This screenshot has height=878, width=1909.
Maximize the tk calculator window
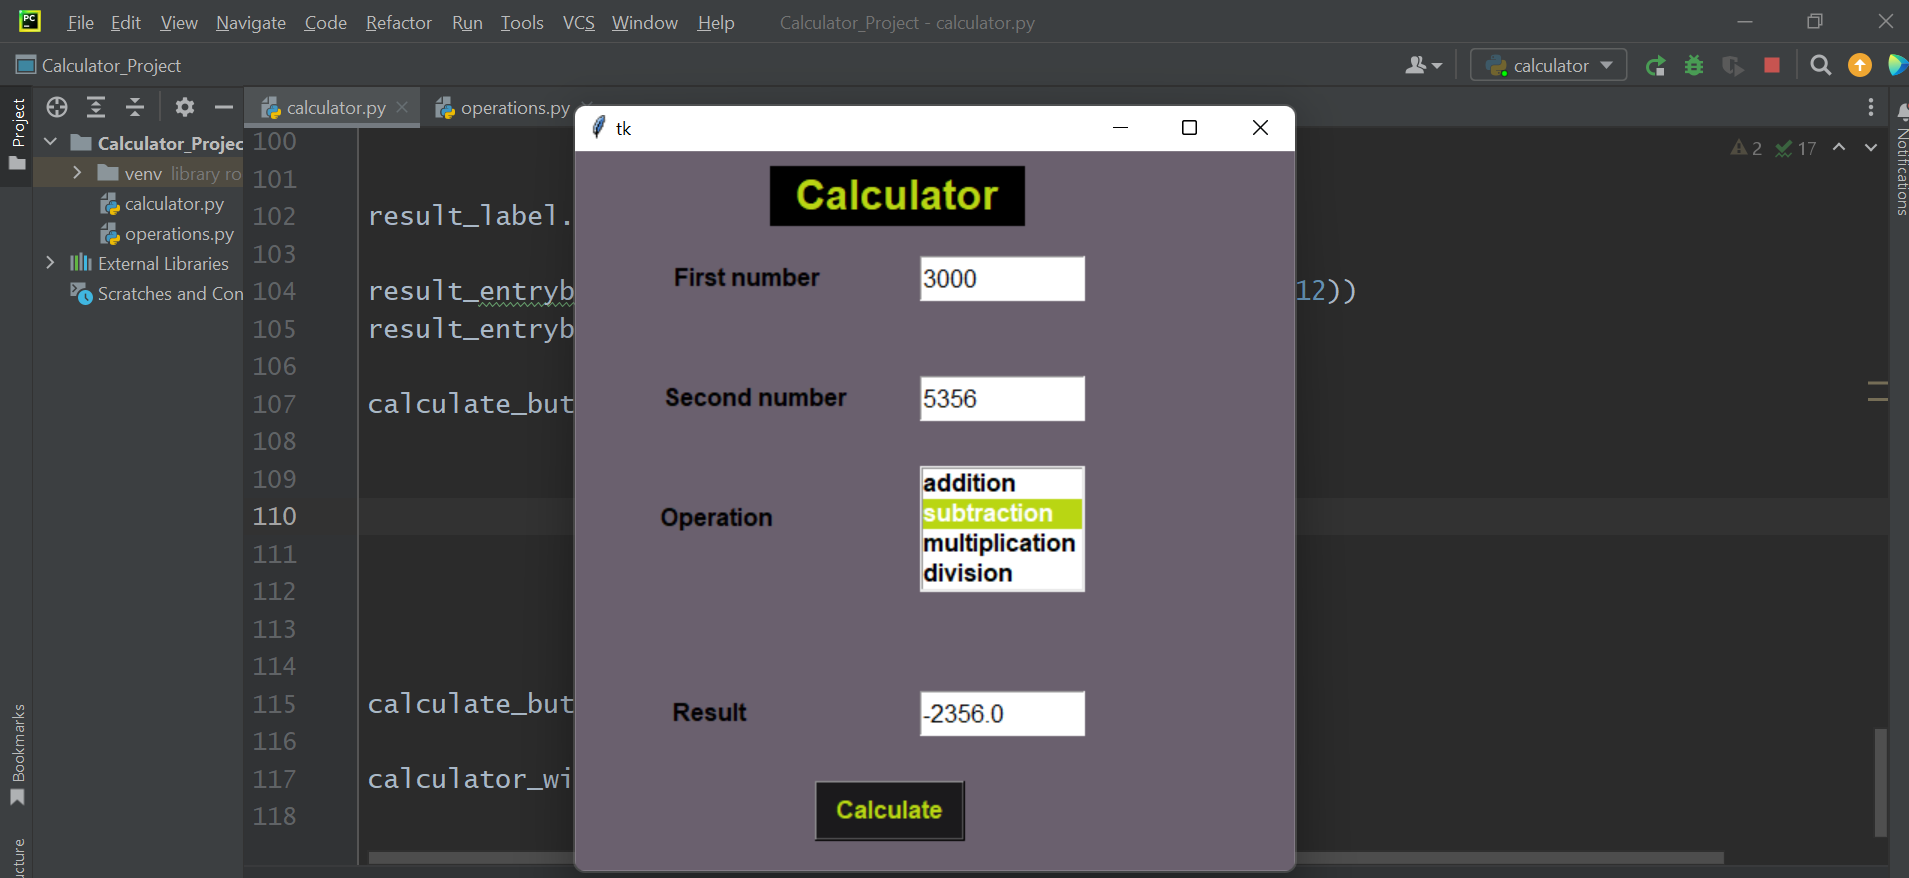1190,128
